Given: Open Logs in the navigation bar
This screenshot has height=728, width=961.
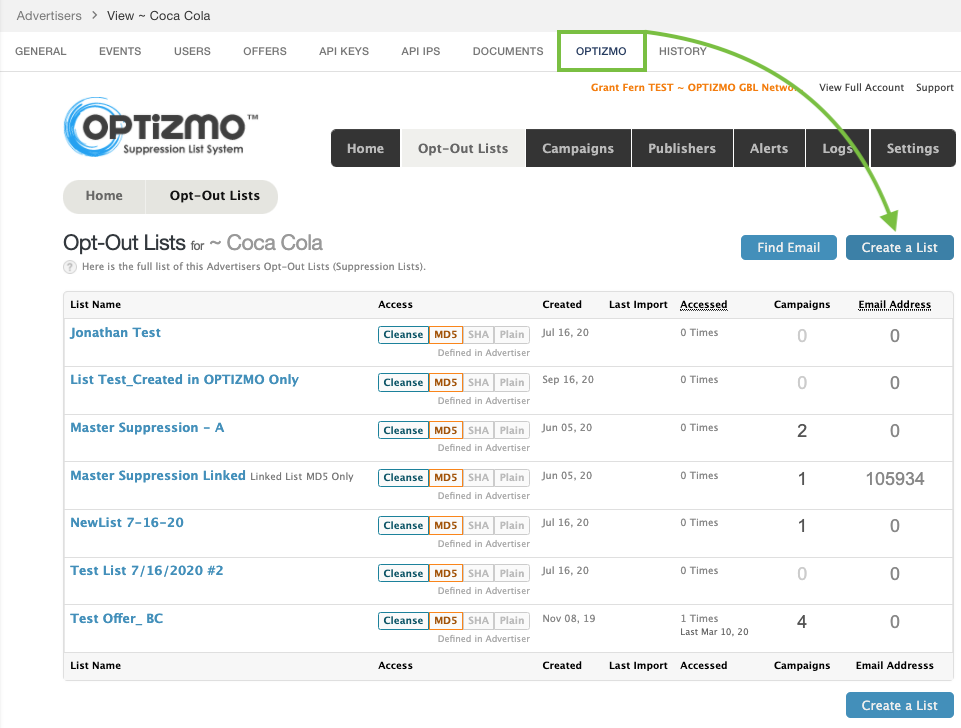Looking at the screenshot, I should coord(838,148).
